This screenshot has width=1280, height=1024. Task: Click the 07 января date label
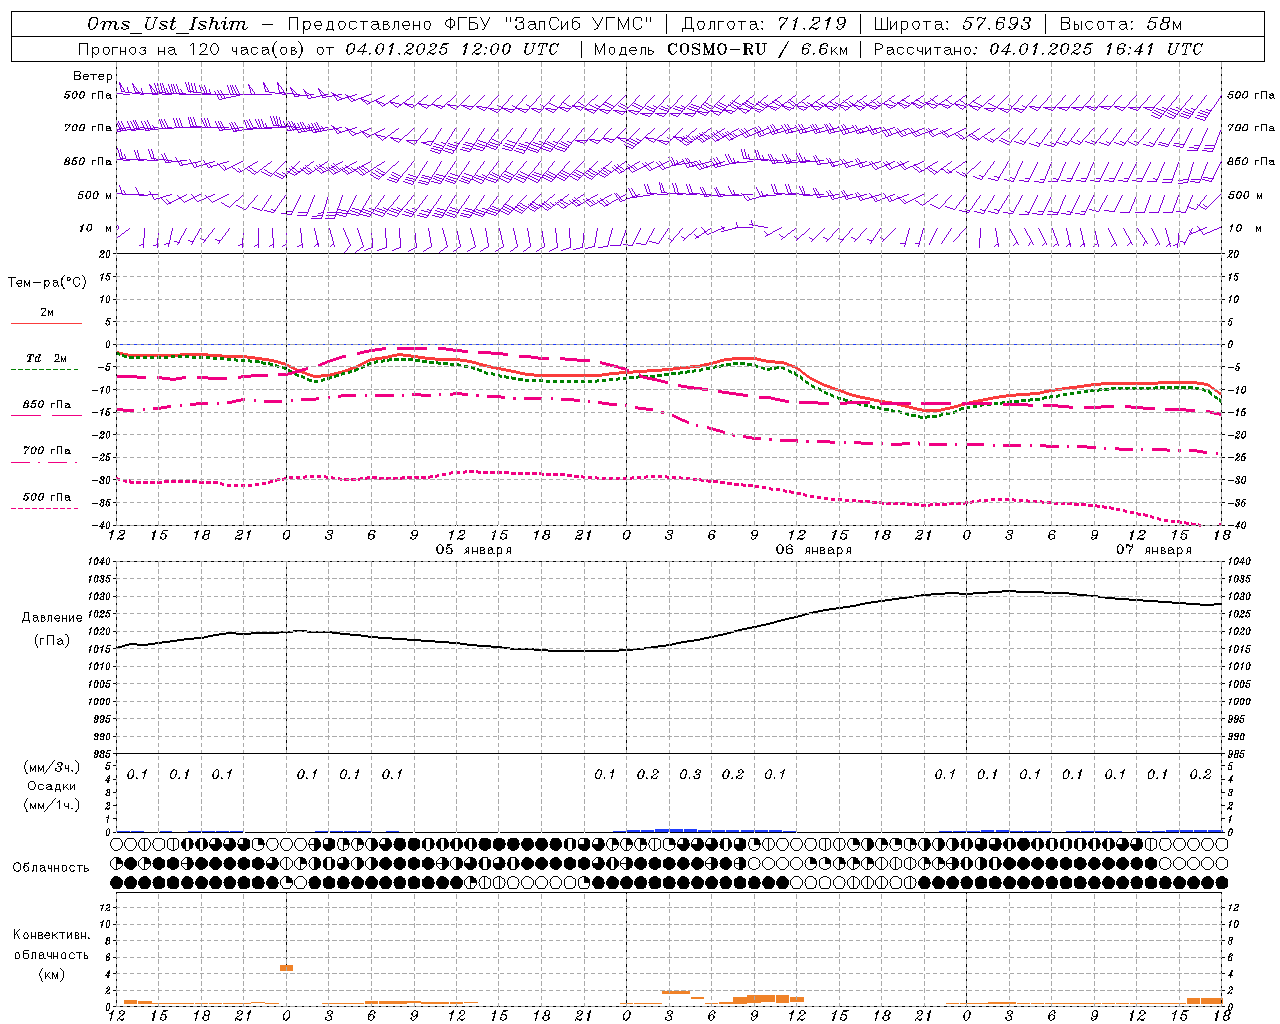(x=1154, y=550)
